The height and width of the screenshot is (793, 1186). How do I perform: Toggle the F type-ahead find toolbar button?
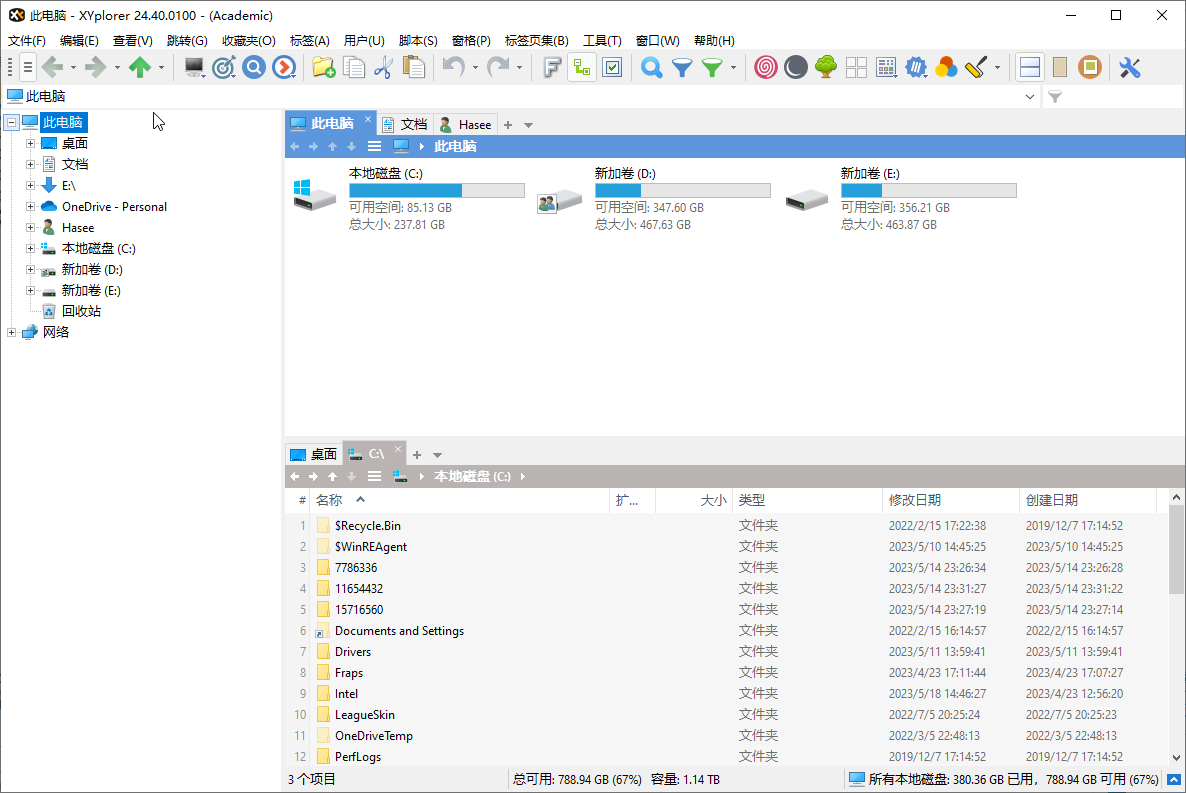coord(552,67)
